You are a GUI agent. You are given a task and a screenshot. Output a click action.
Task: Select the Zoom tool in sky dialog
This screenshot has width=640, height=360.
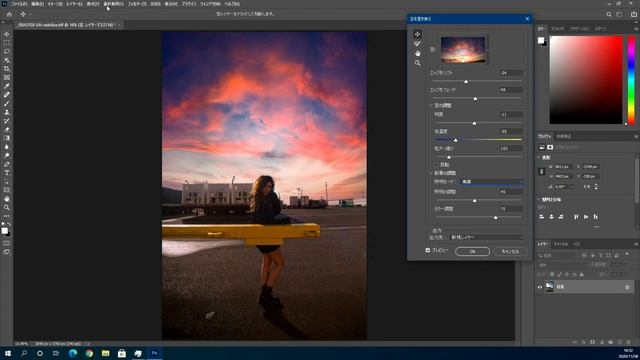coord(417,63)
